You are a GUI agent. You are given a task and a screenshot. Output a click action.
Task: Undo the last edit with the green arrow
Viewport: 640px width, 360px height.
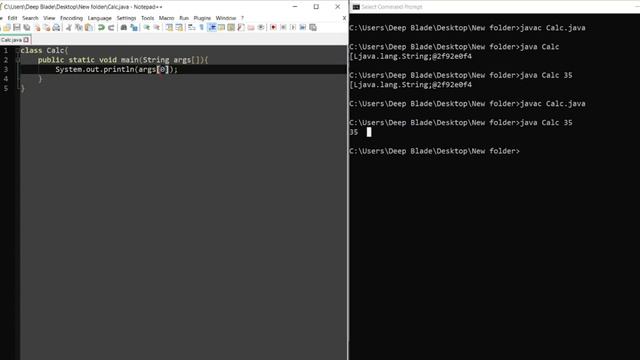101,27
